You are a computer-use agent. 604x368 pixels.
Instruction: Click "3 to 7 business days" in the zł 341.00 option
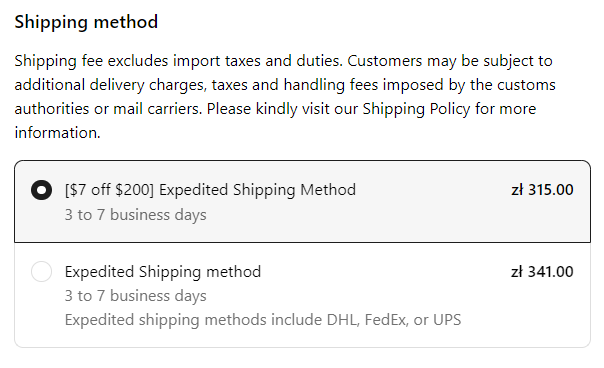pos(136,296)
